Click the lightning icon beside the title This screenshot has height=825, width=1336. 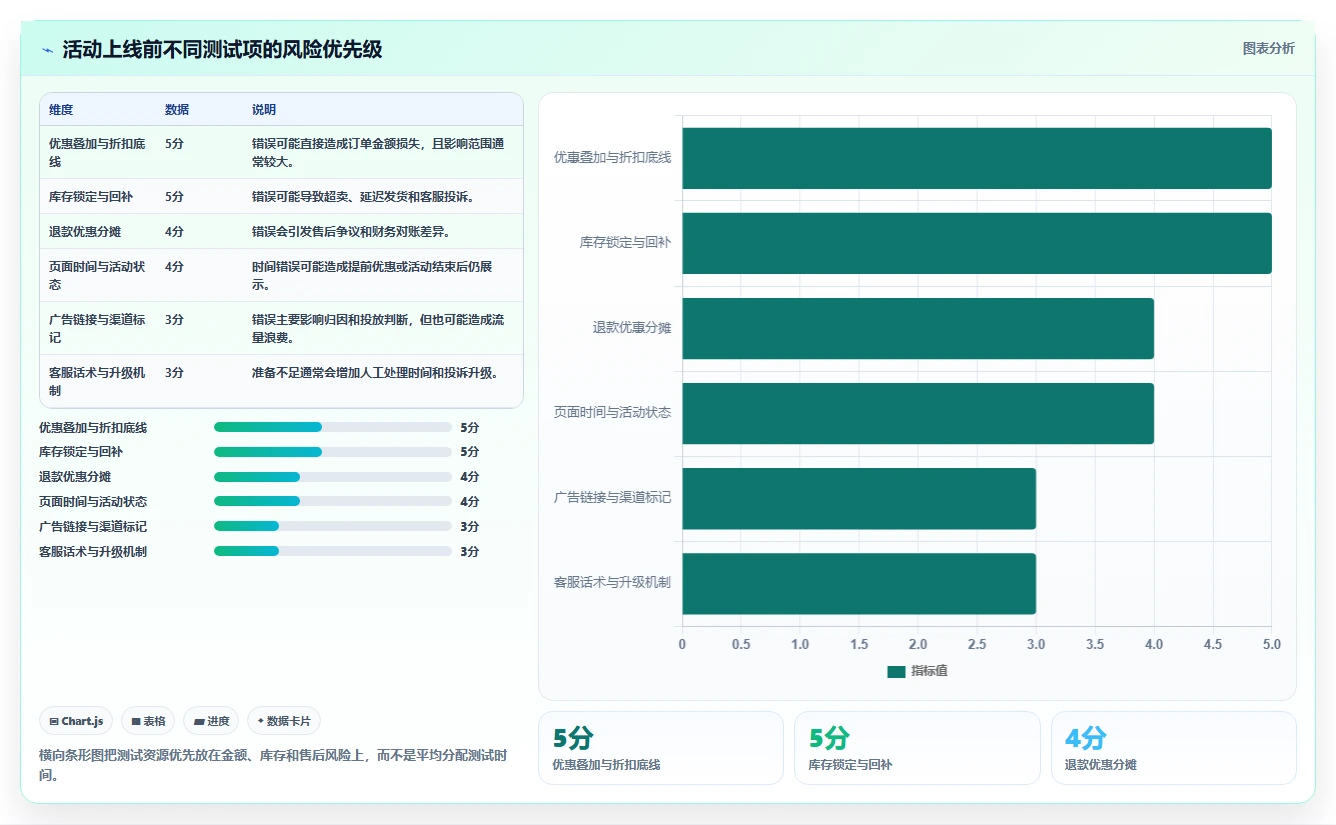pos(48,50)
